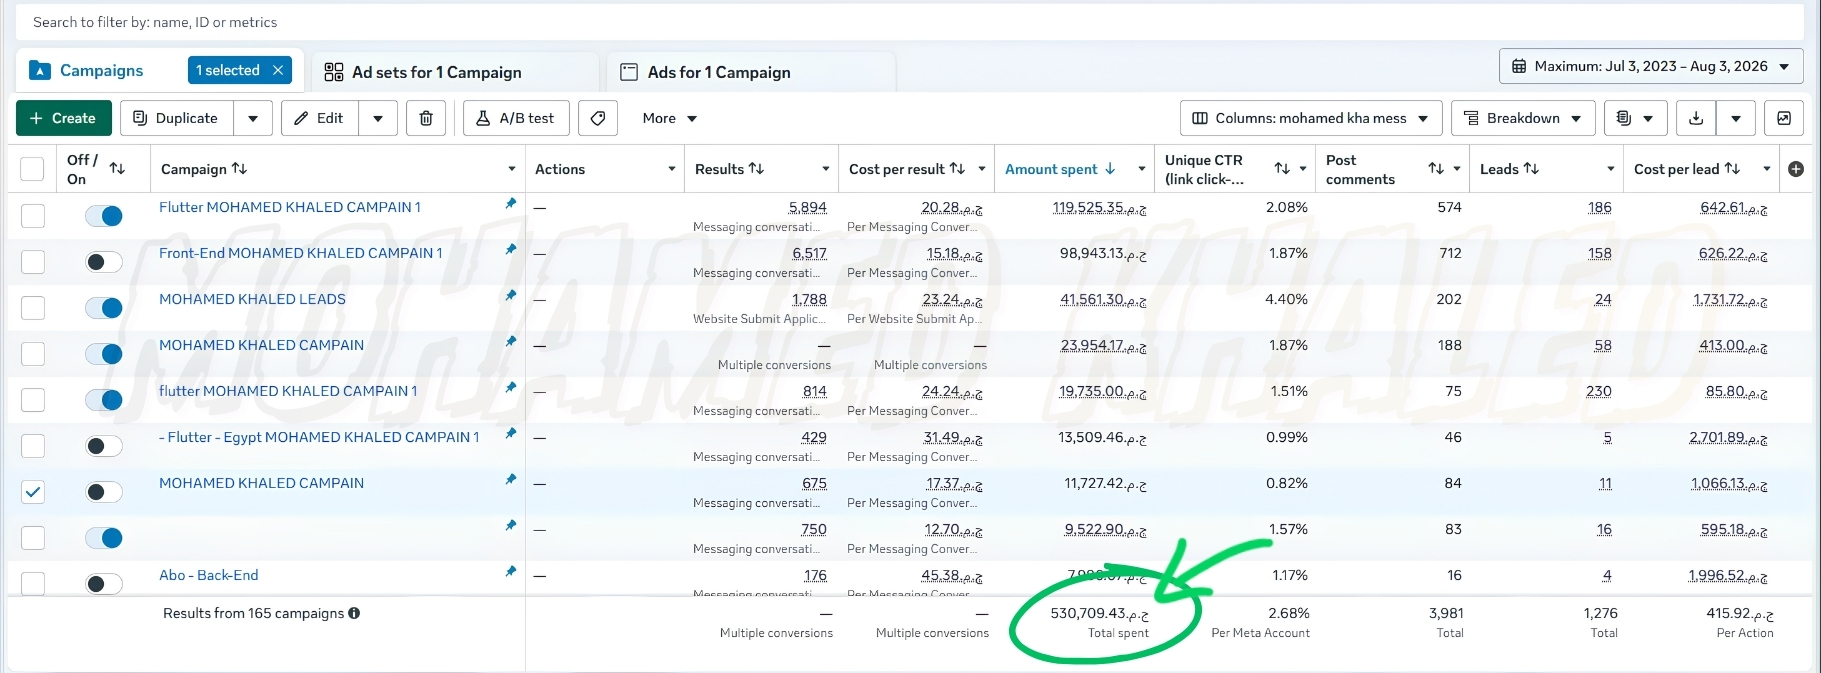Sort by Off/On column arrows
Viewport: 1821px width, 673px height.
pyautogui.click(x=117, y=168)
